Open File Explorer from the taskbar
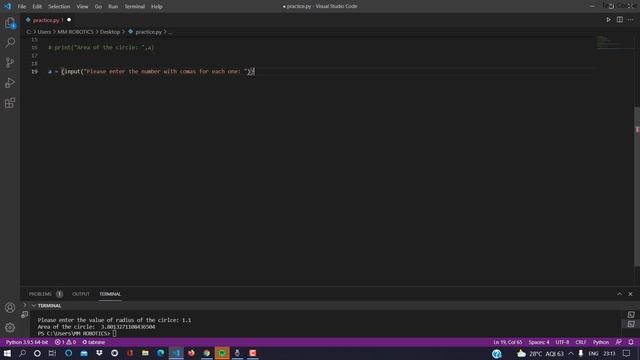Image resolution: width=640 pixels, height=360 pixels. [145, 353]
